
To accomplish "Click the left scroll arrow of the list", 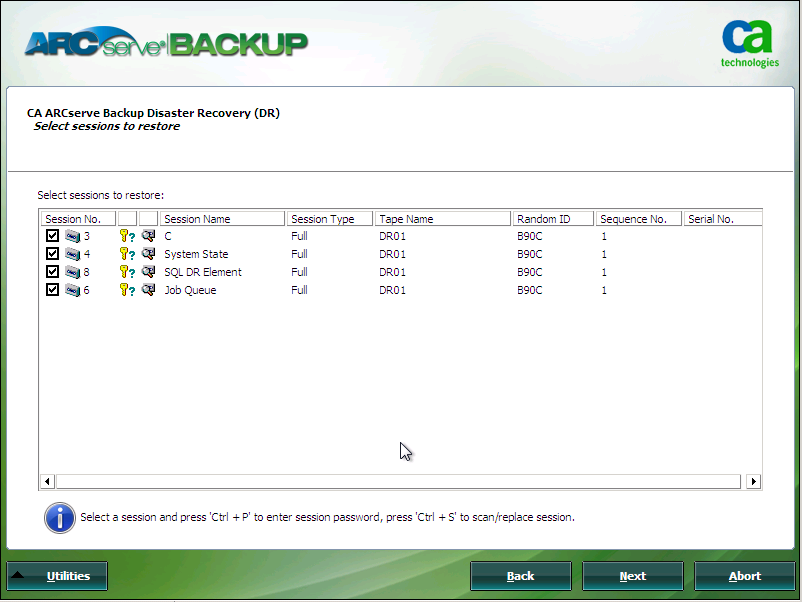I will pos(48,481).
